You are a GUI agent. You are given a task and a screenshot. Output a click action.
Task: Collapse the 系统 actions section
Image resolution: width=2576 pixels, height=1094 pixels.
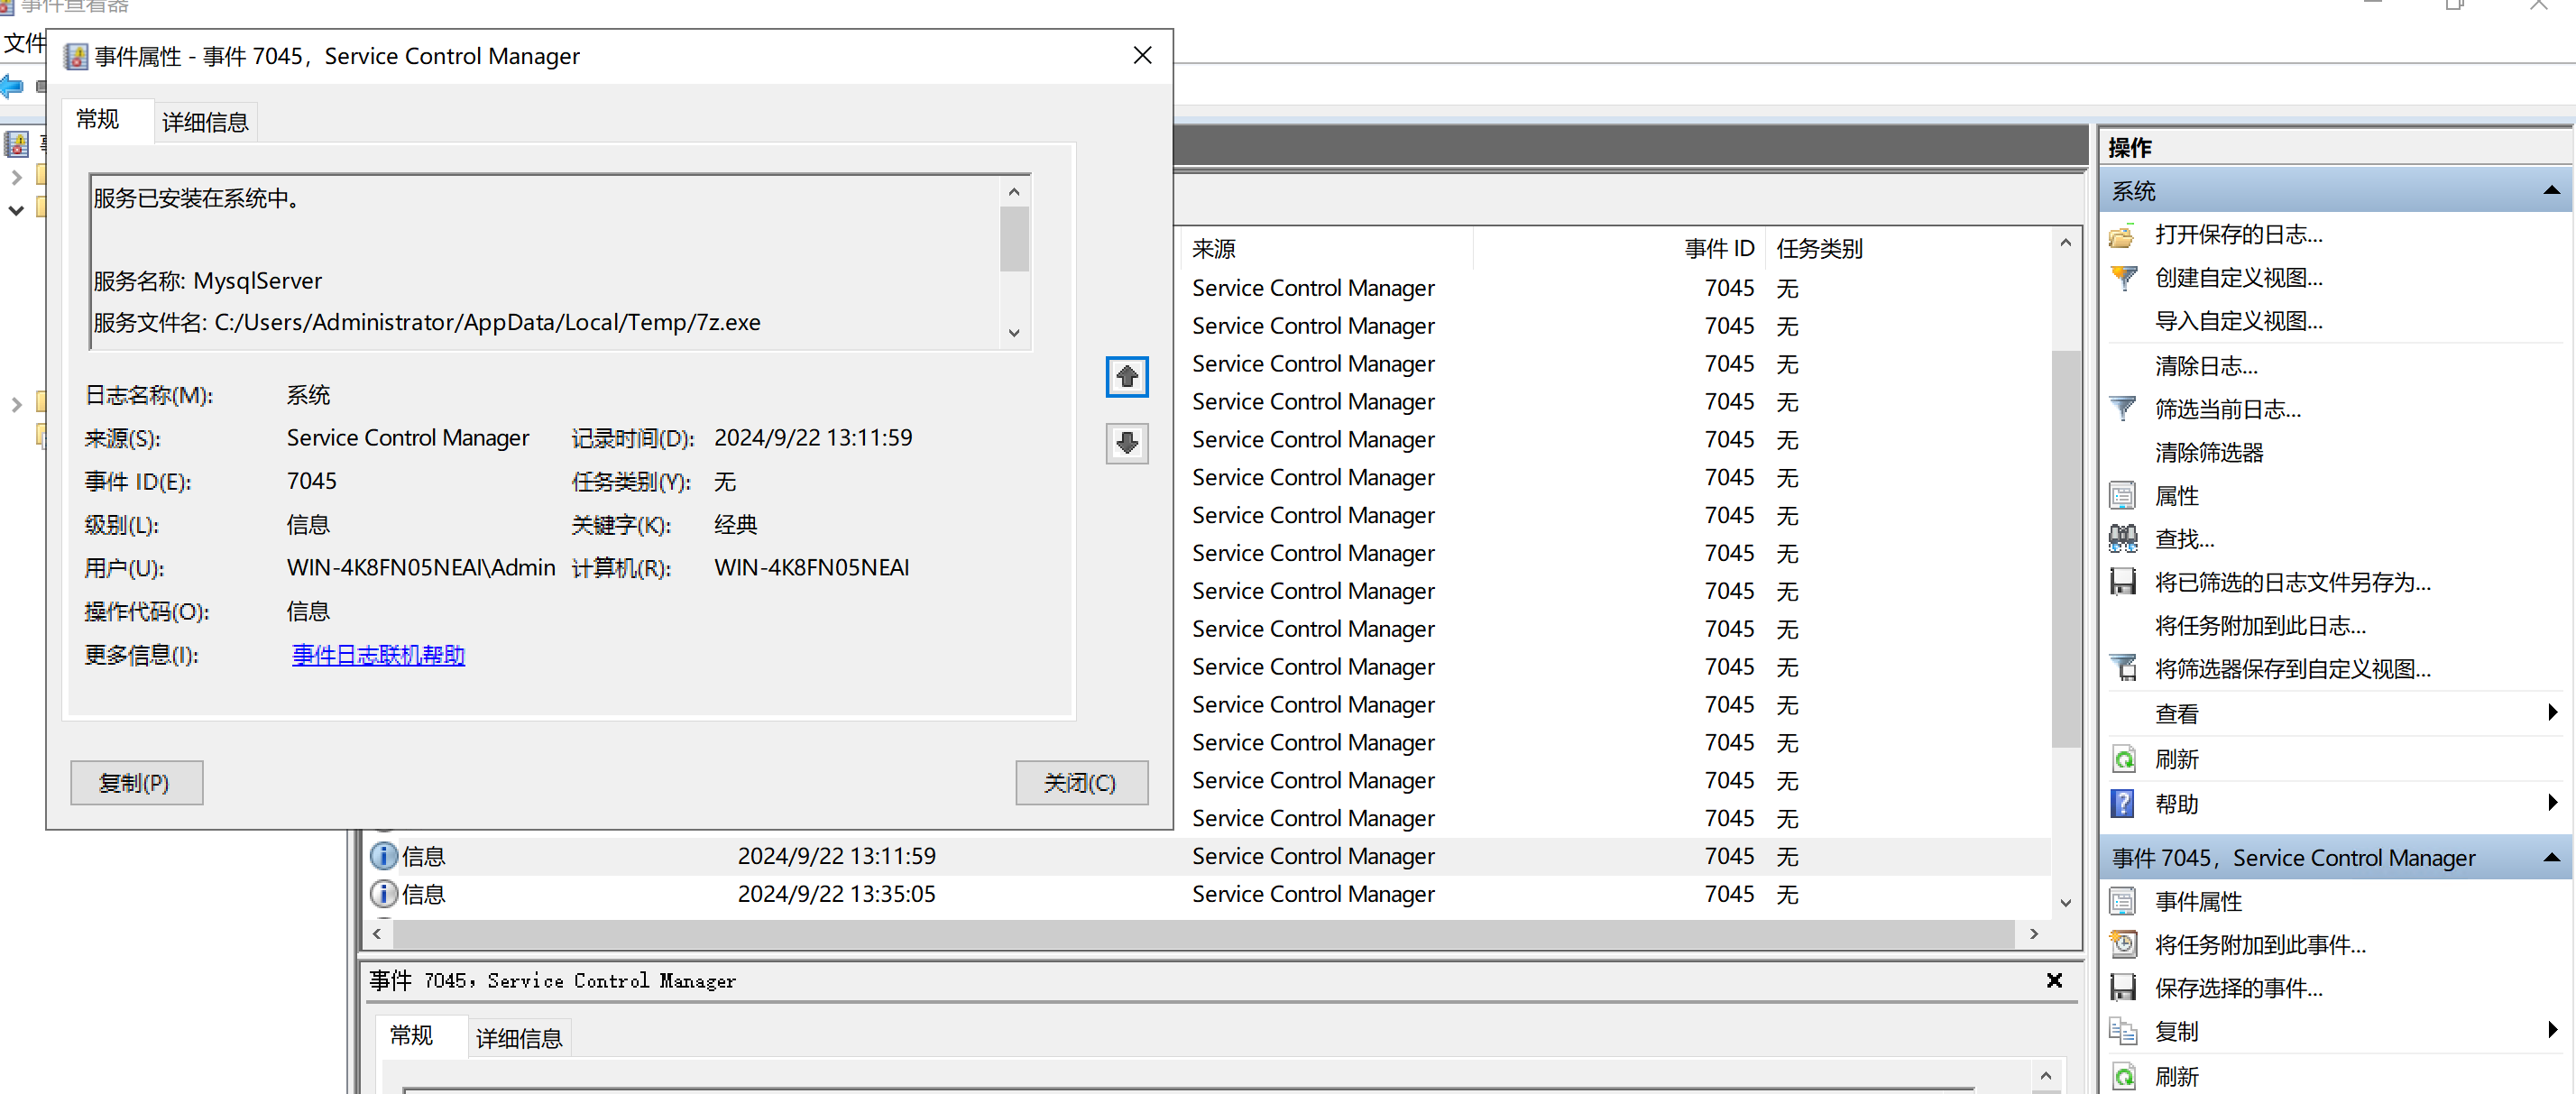coord(2550,191)
